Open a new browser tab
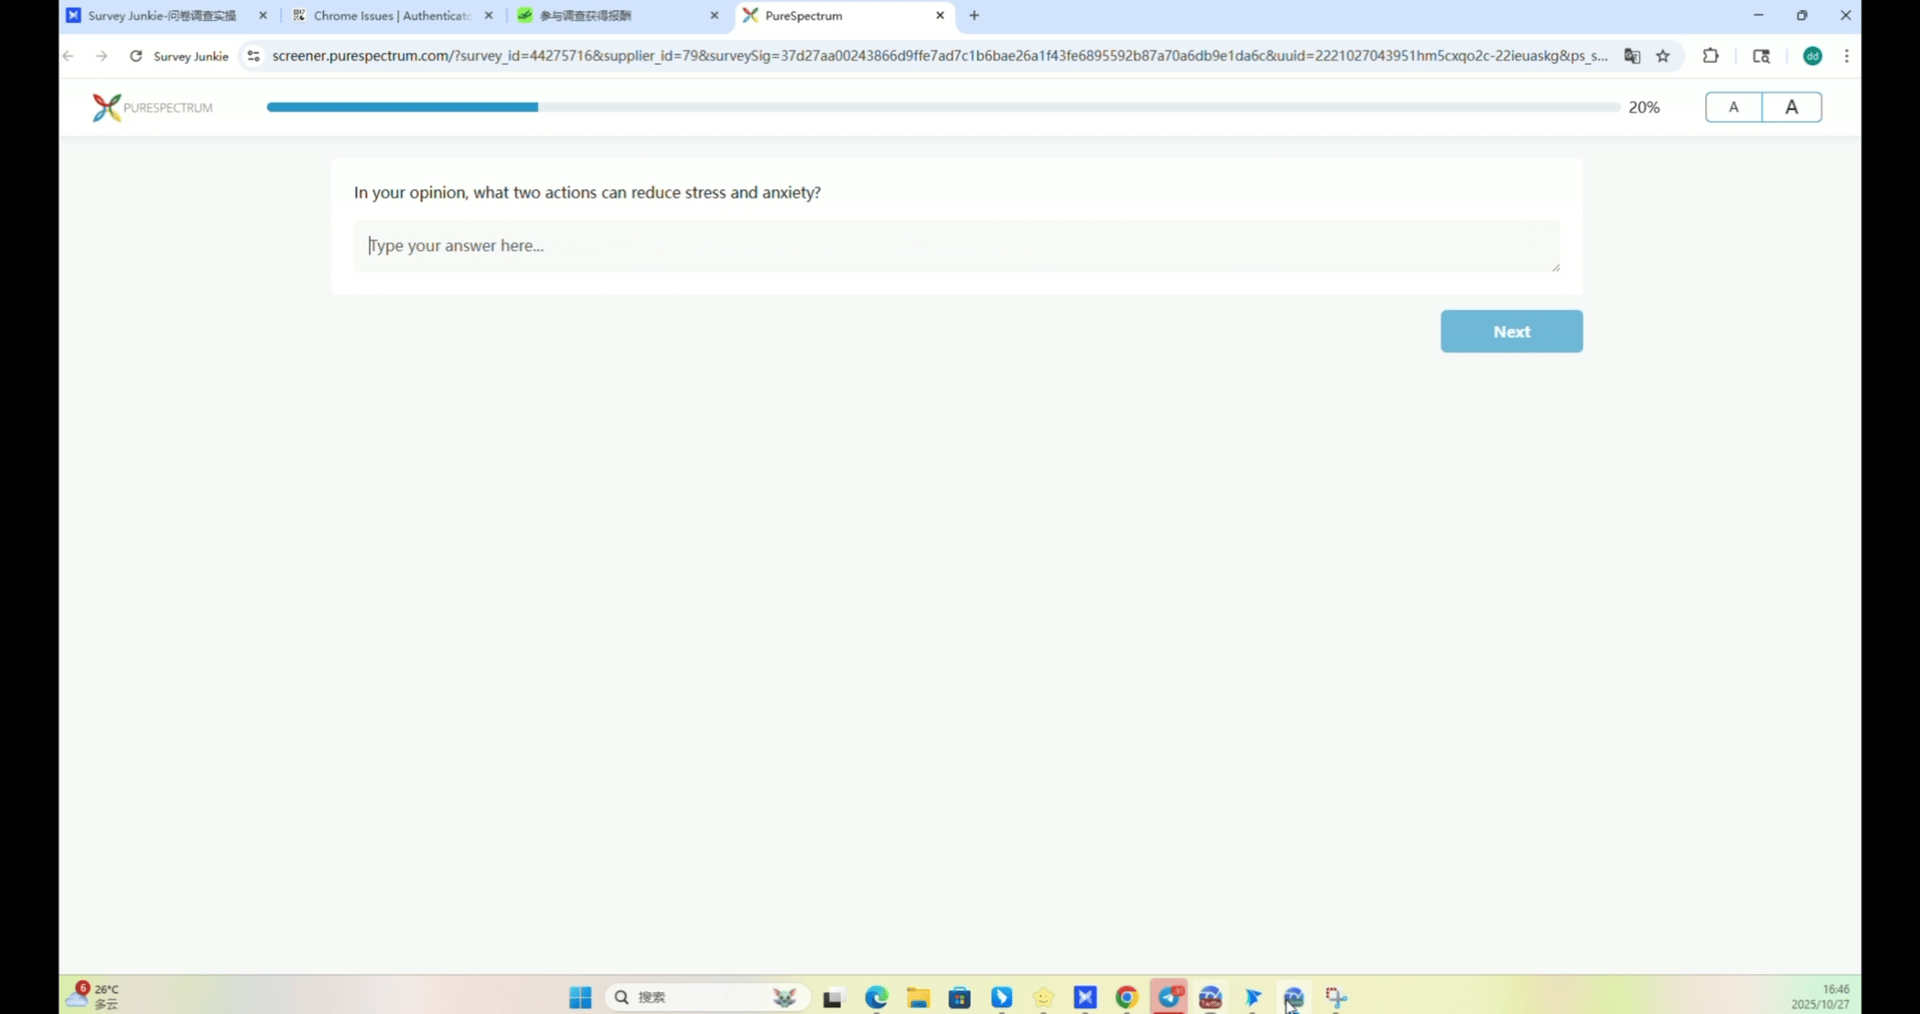Image resolution: width=1920 pixels, height=1014 pixels. pos(974,16)
